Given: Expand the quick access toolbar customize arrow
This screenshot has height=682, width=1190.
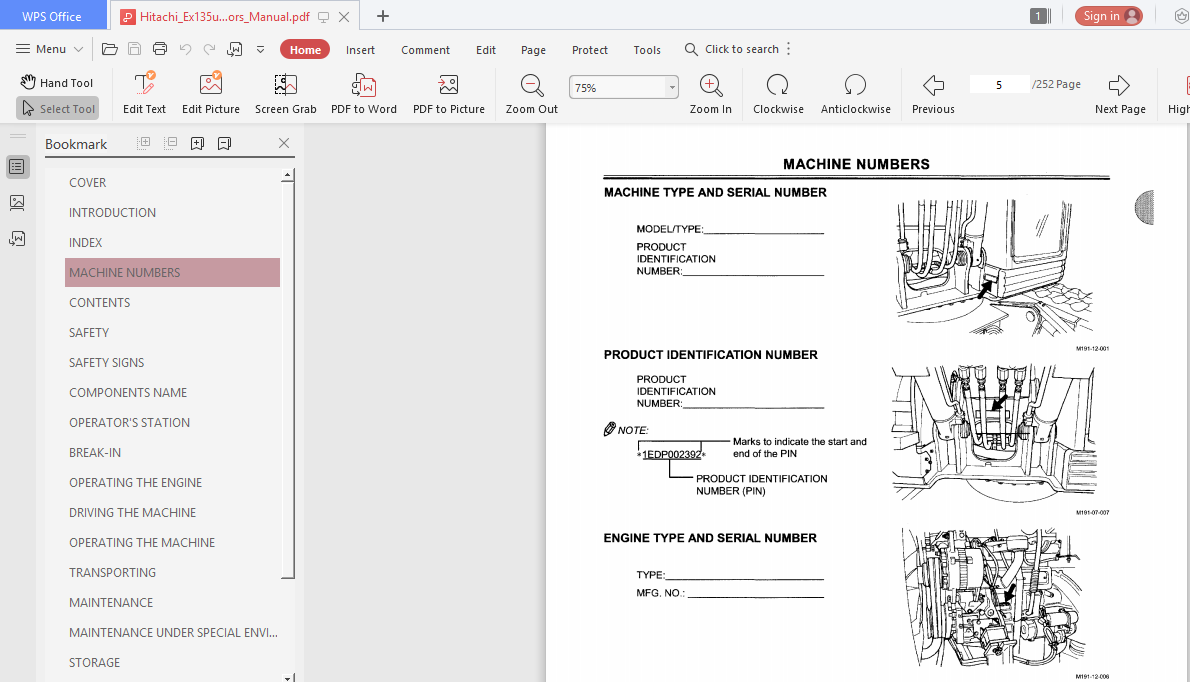Looking at the screenshot, I should coord(260,49).
